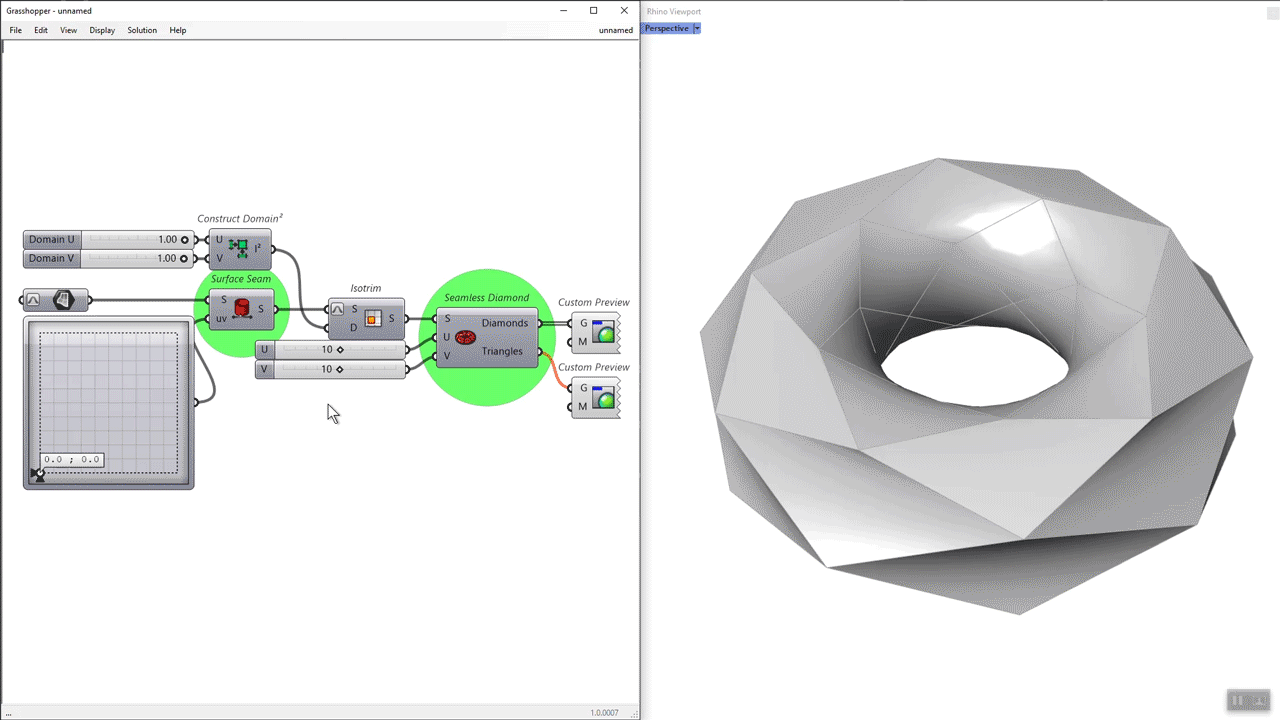
Task: Select the Seamless Diamond torus icon
Action: (465, 337)
